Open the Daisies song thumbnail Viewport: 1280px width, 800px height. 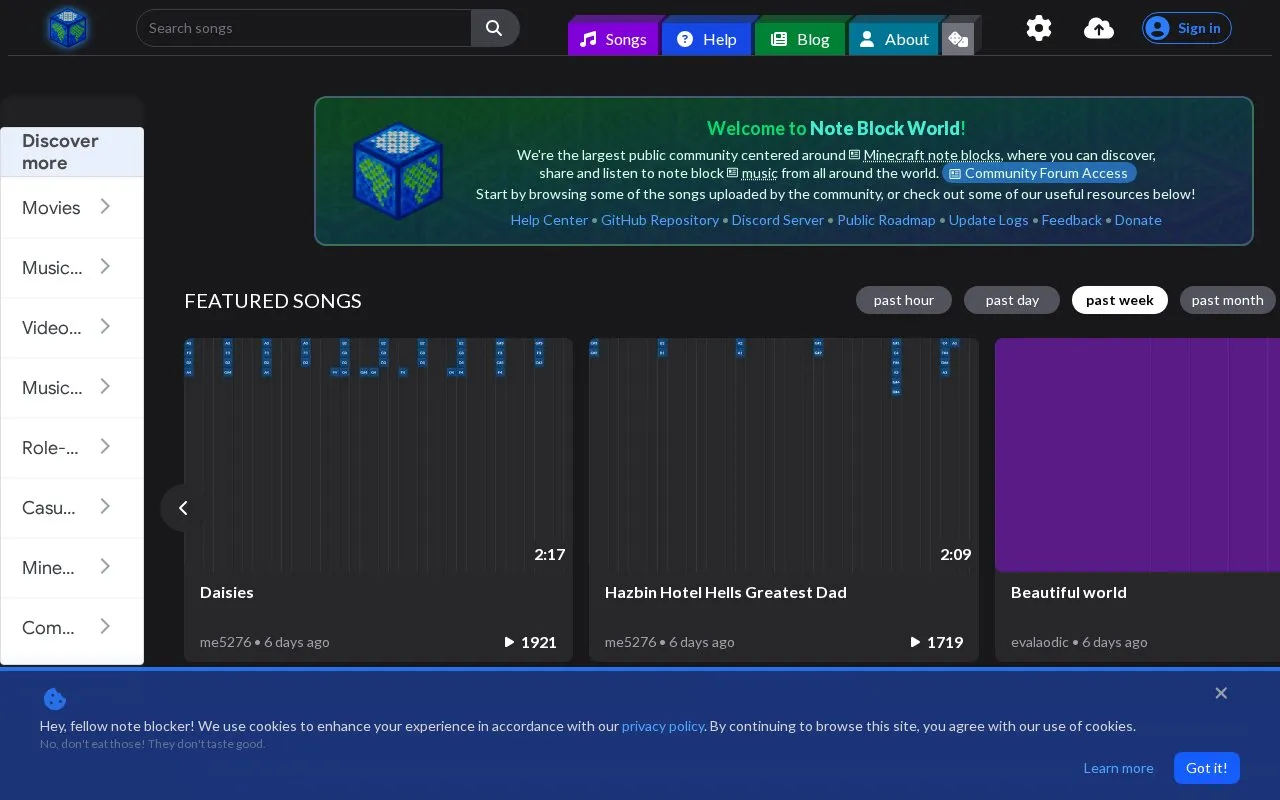(378, 455)
